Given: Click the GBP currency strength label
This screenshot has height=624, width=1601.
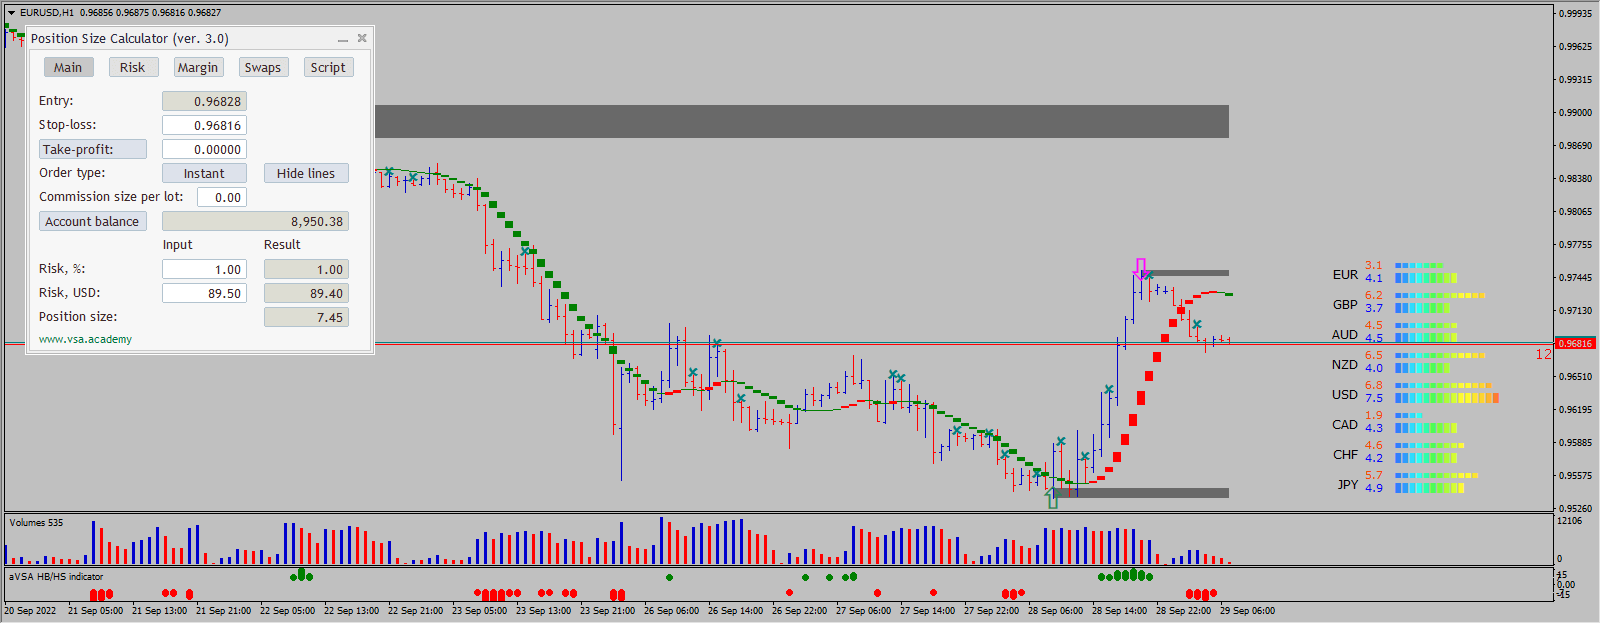Looking at the screenshot, I should pyautogui.click(x=1345, y=304).
